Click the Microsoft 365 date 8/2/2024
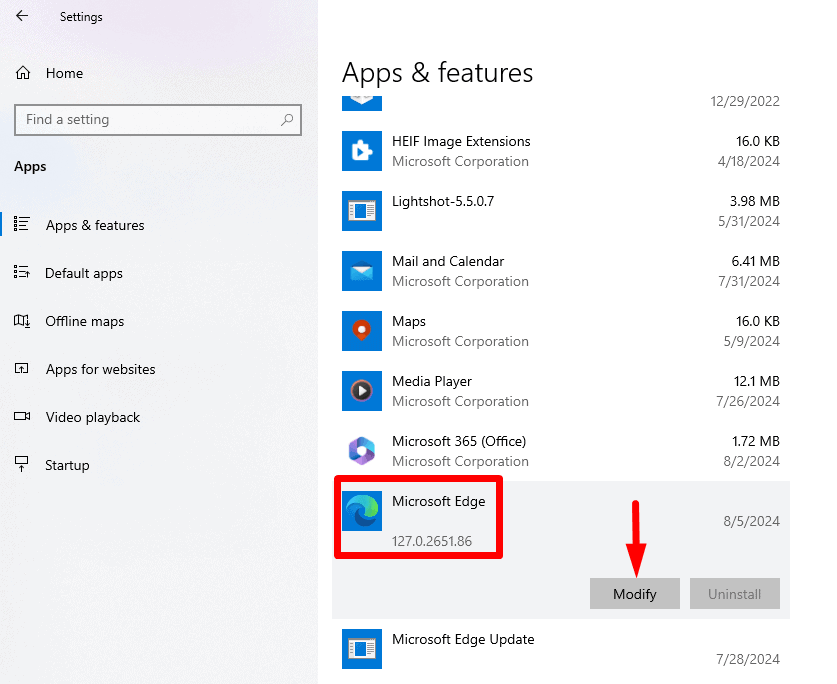Viewport: 837px width, 684px height. [752, 461]
